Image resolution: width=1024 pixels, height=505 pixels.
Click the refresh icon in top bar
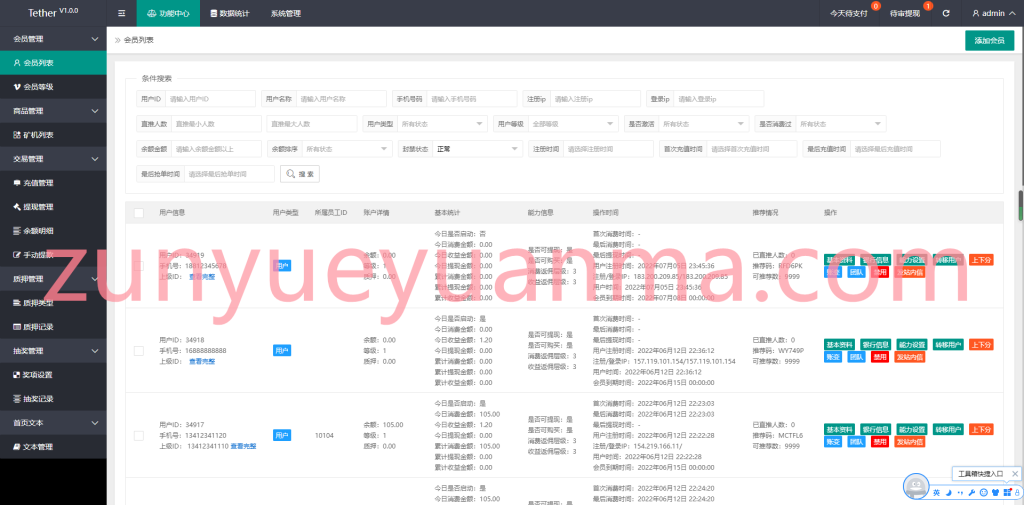[x=946, y=13]
